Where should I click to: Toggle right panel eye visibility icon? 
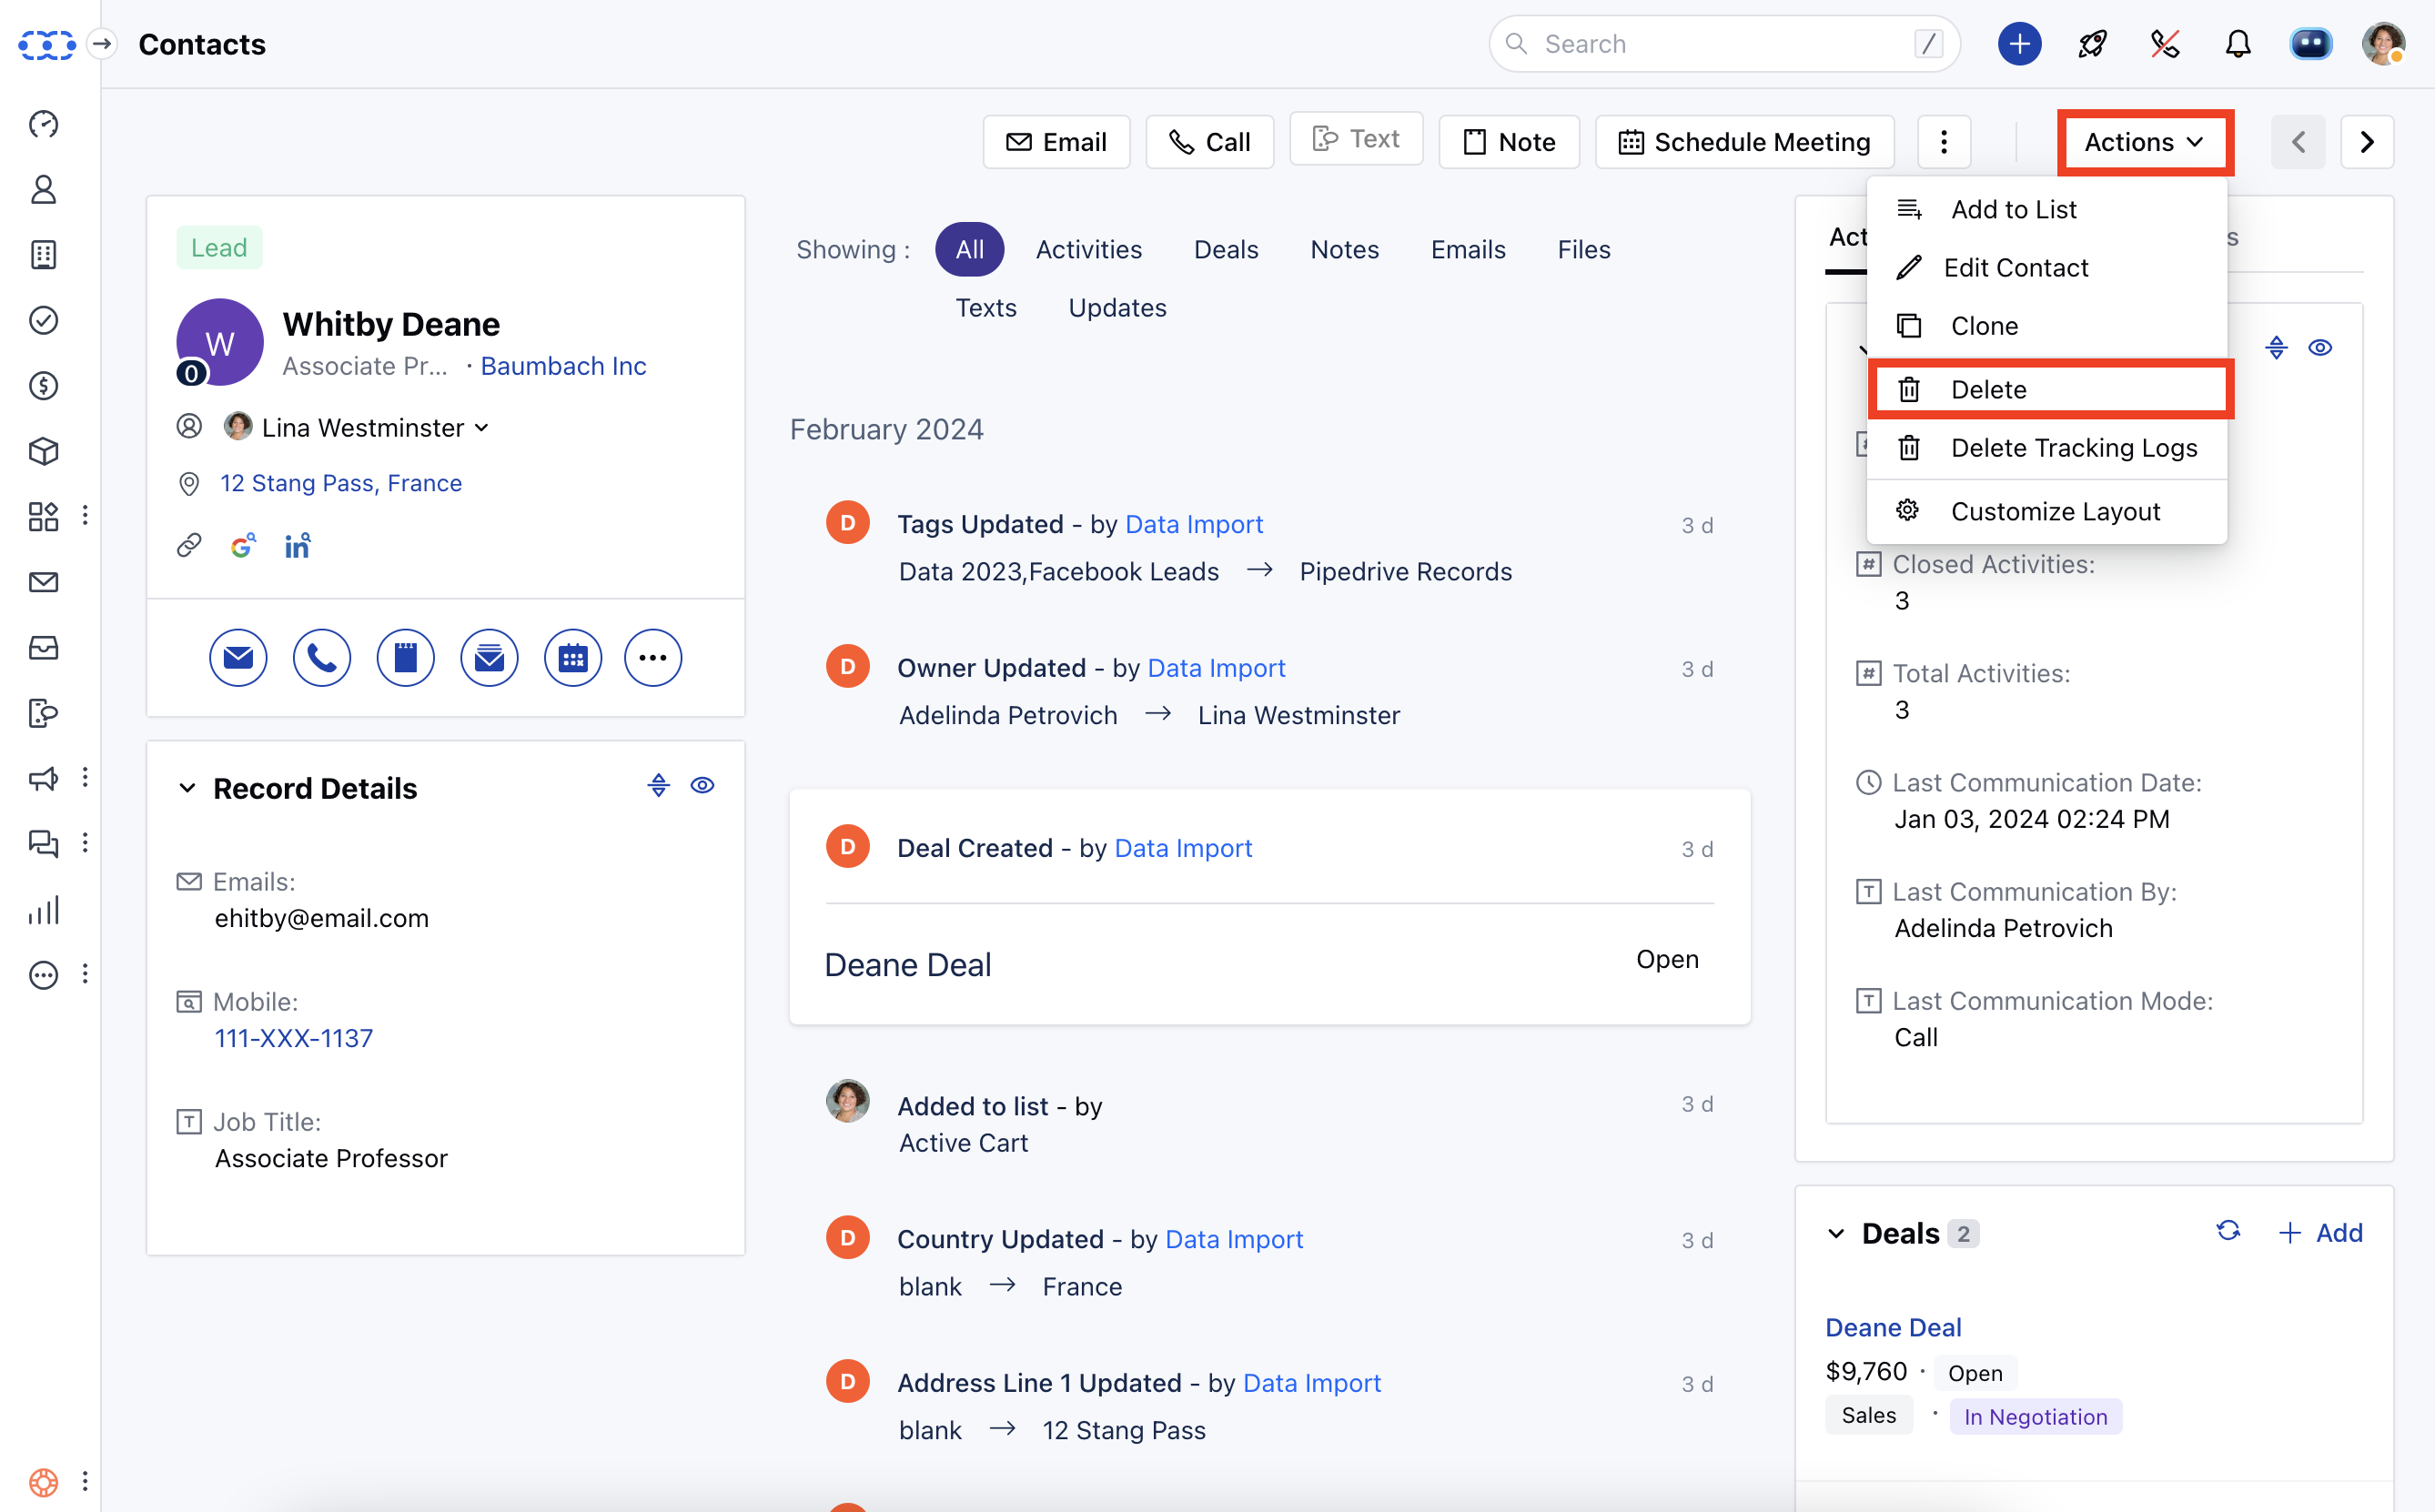[2320, 348]
